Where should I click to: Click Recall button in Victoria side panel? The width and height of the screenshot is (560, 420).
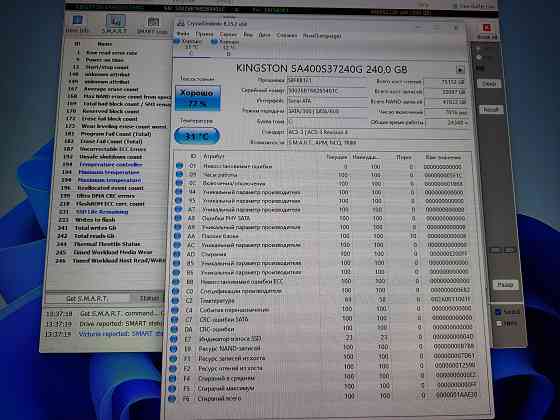coord(491,110)
